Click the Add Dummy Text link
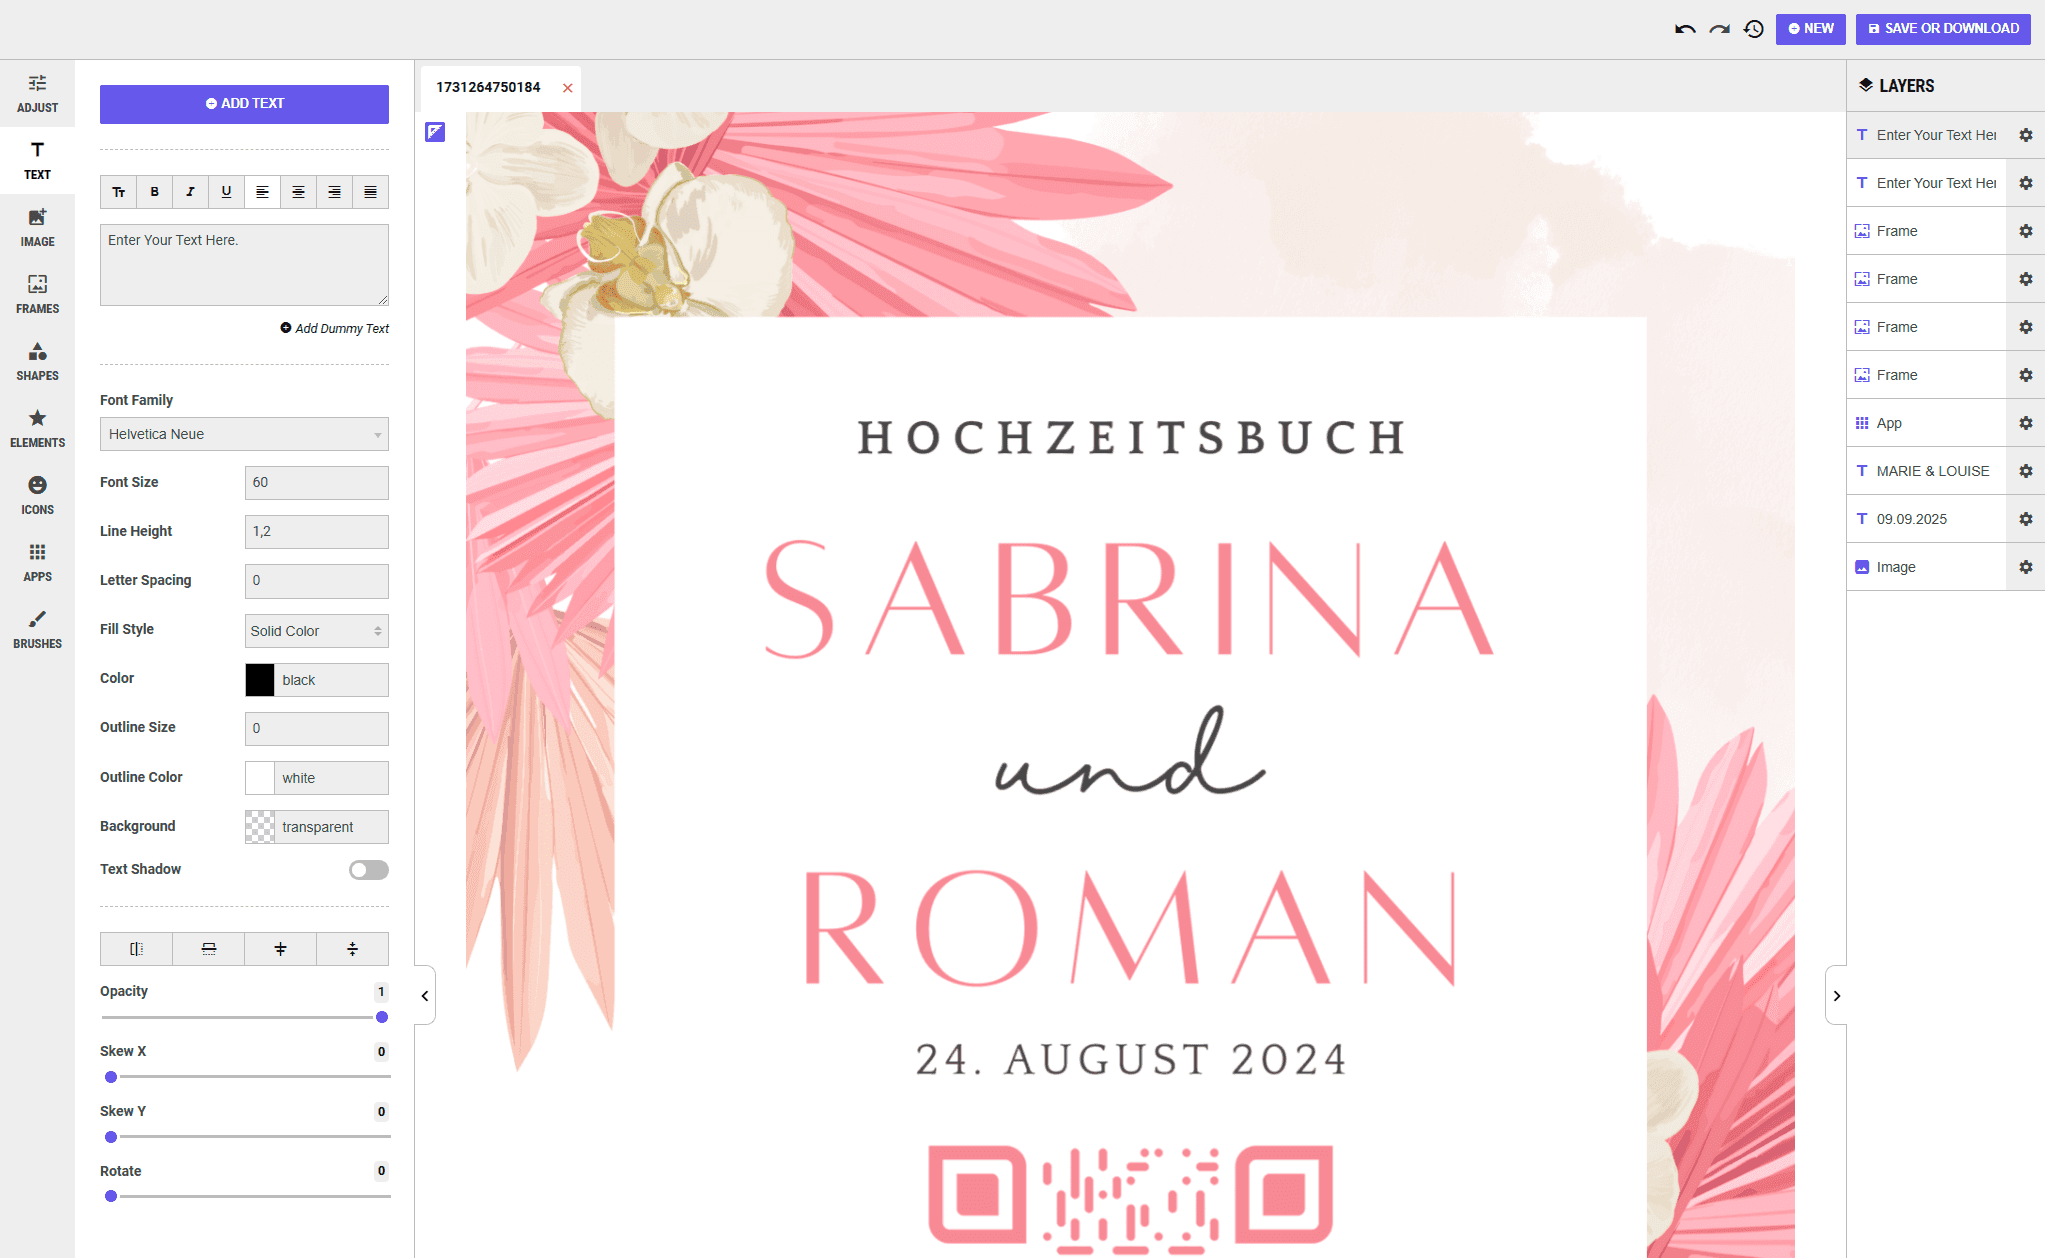2045x1258 pixels. pyautogui.click(x=335, y=328)
